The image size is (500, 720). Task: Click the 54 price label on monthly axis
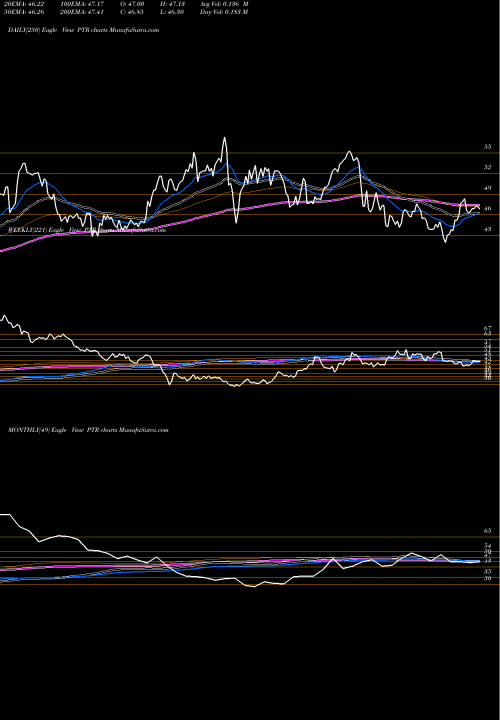click(x=488, y=546)
